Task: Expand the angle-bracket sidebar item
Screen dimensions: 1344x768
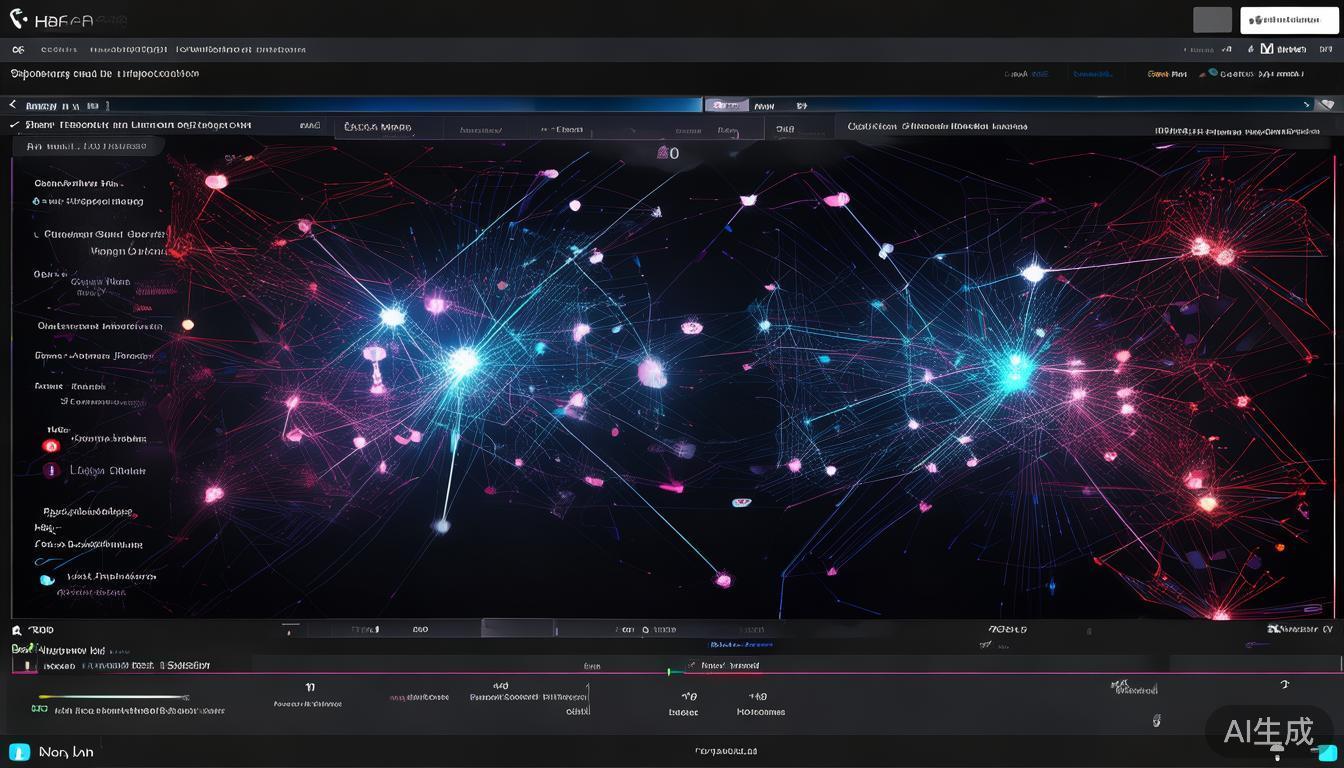Action: pos(36,234)
